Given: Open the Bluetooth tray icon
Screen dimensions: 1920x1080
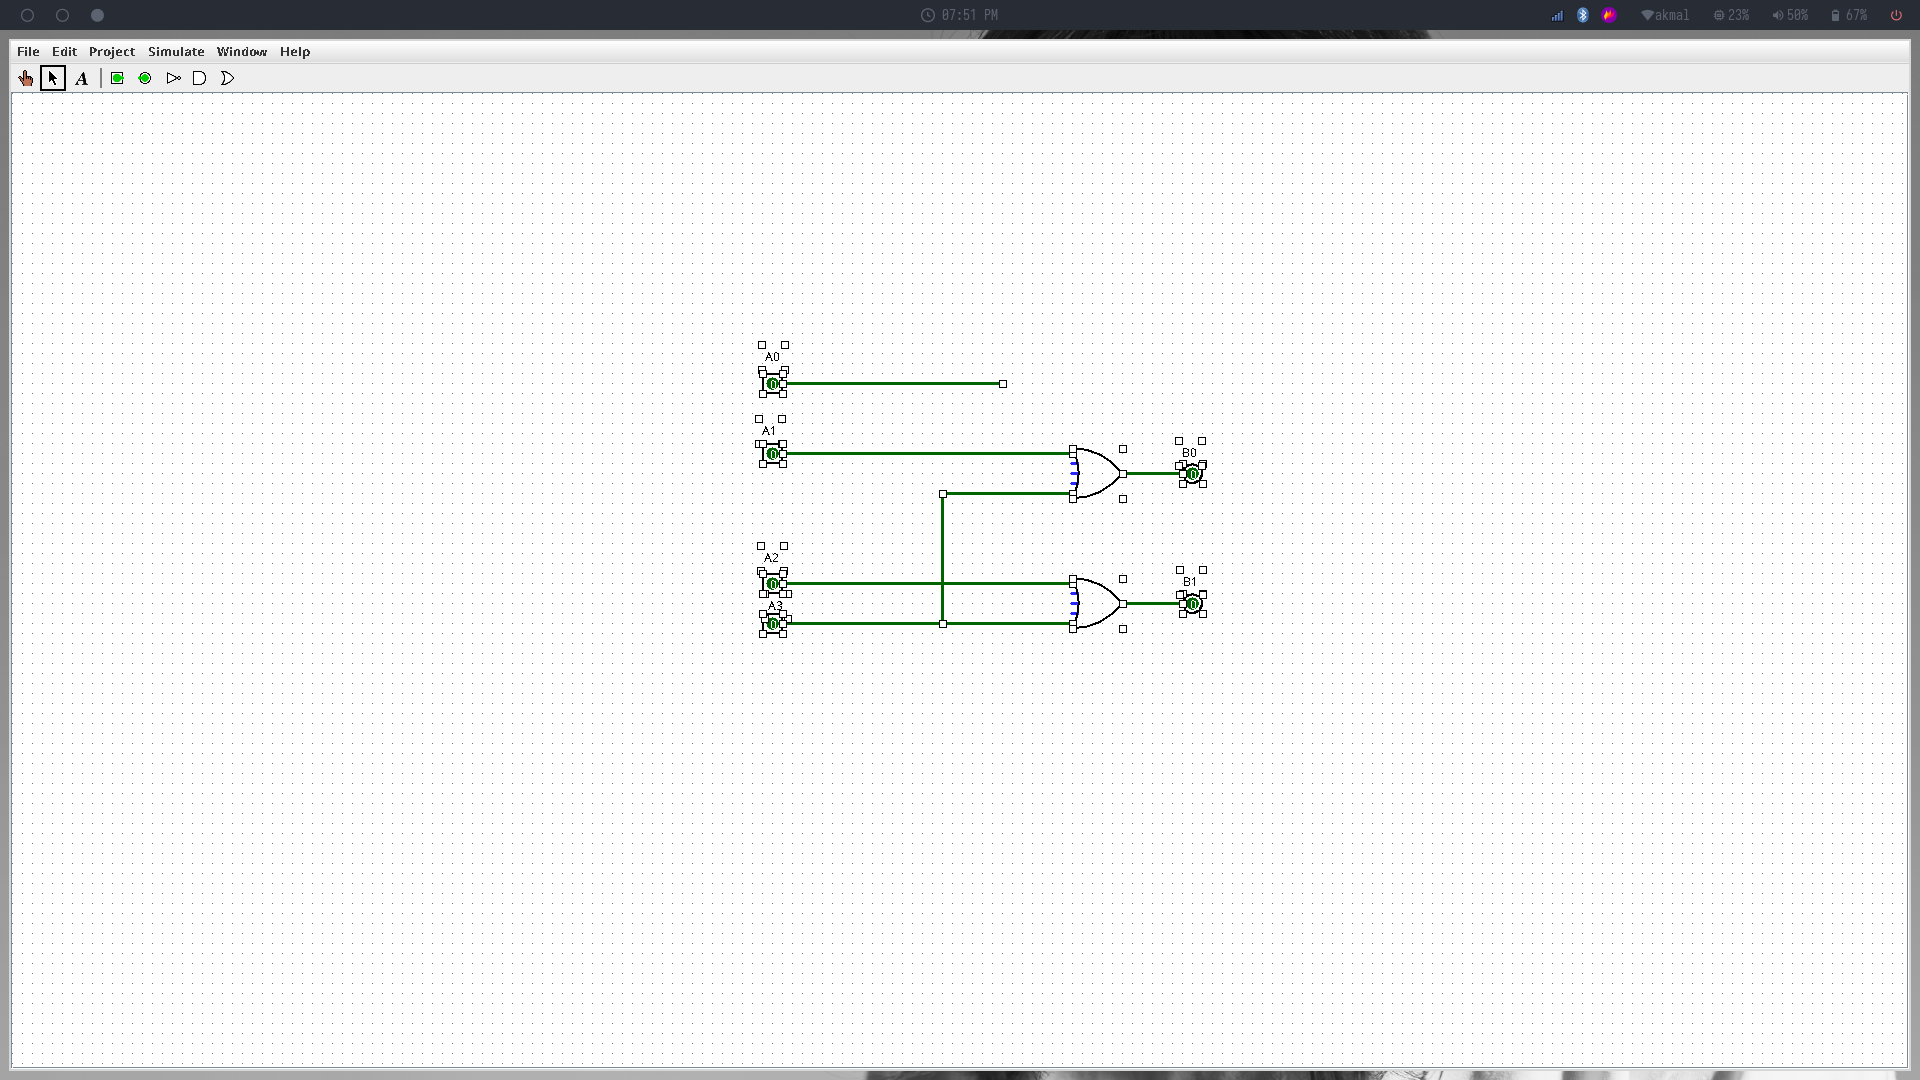Looking at the screenshot, I should (x=1583, y=15).
